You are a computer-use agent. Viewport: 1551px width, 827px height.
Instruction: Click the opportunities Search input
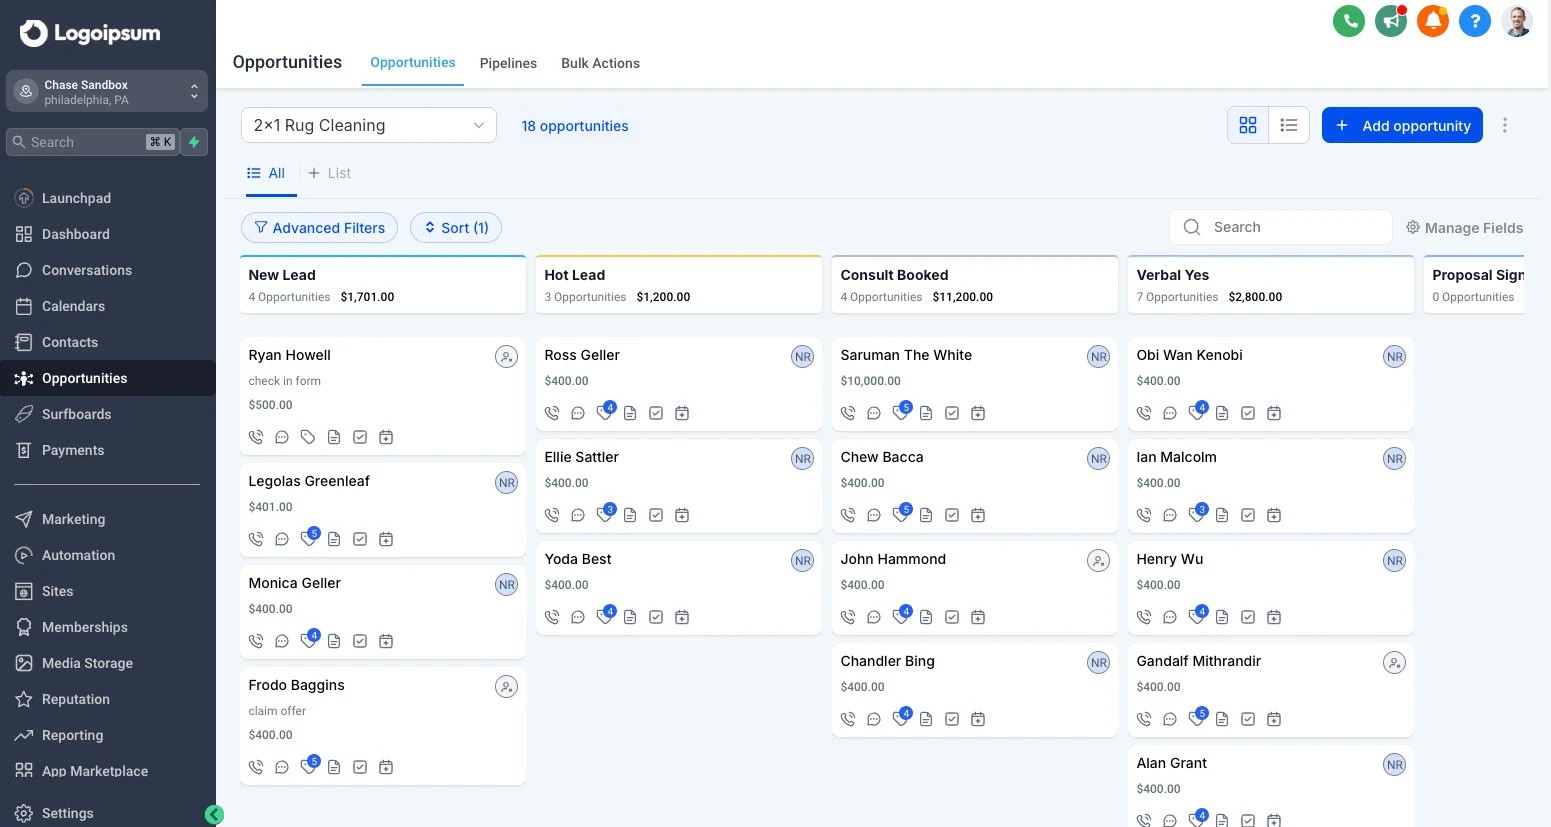[x=1281, y=227]
